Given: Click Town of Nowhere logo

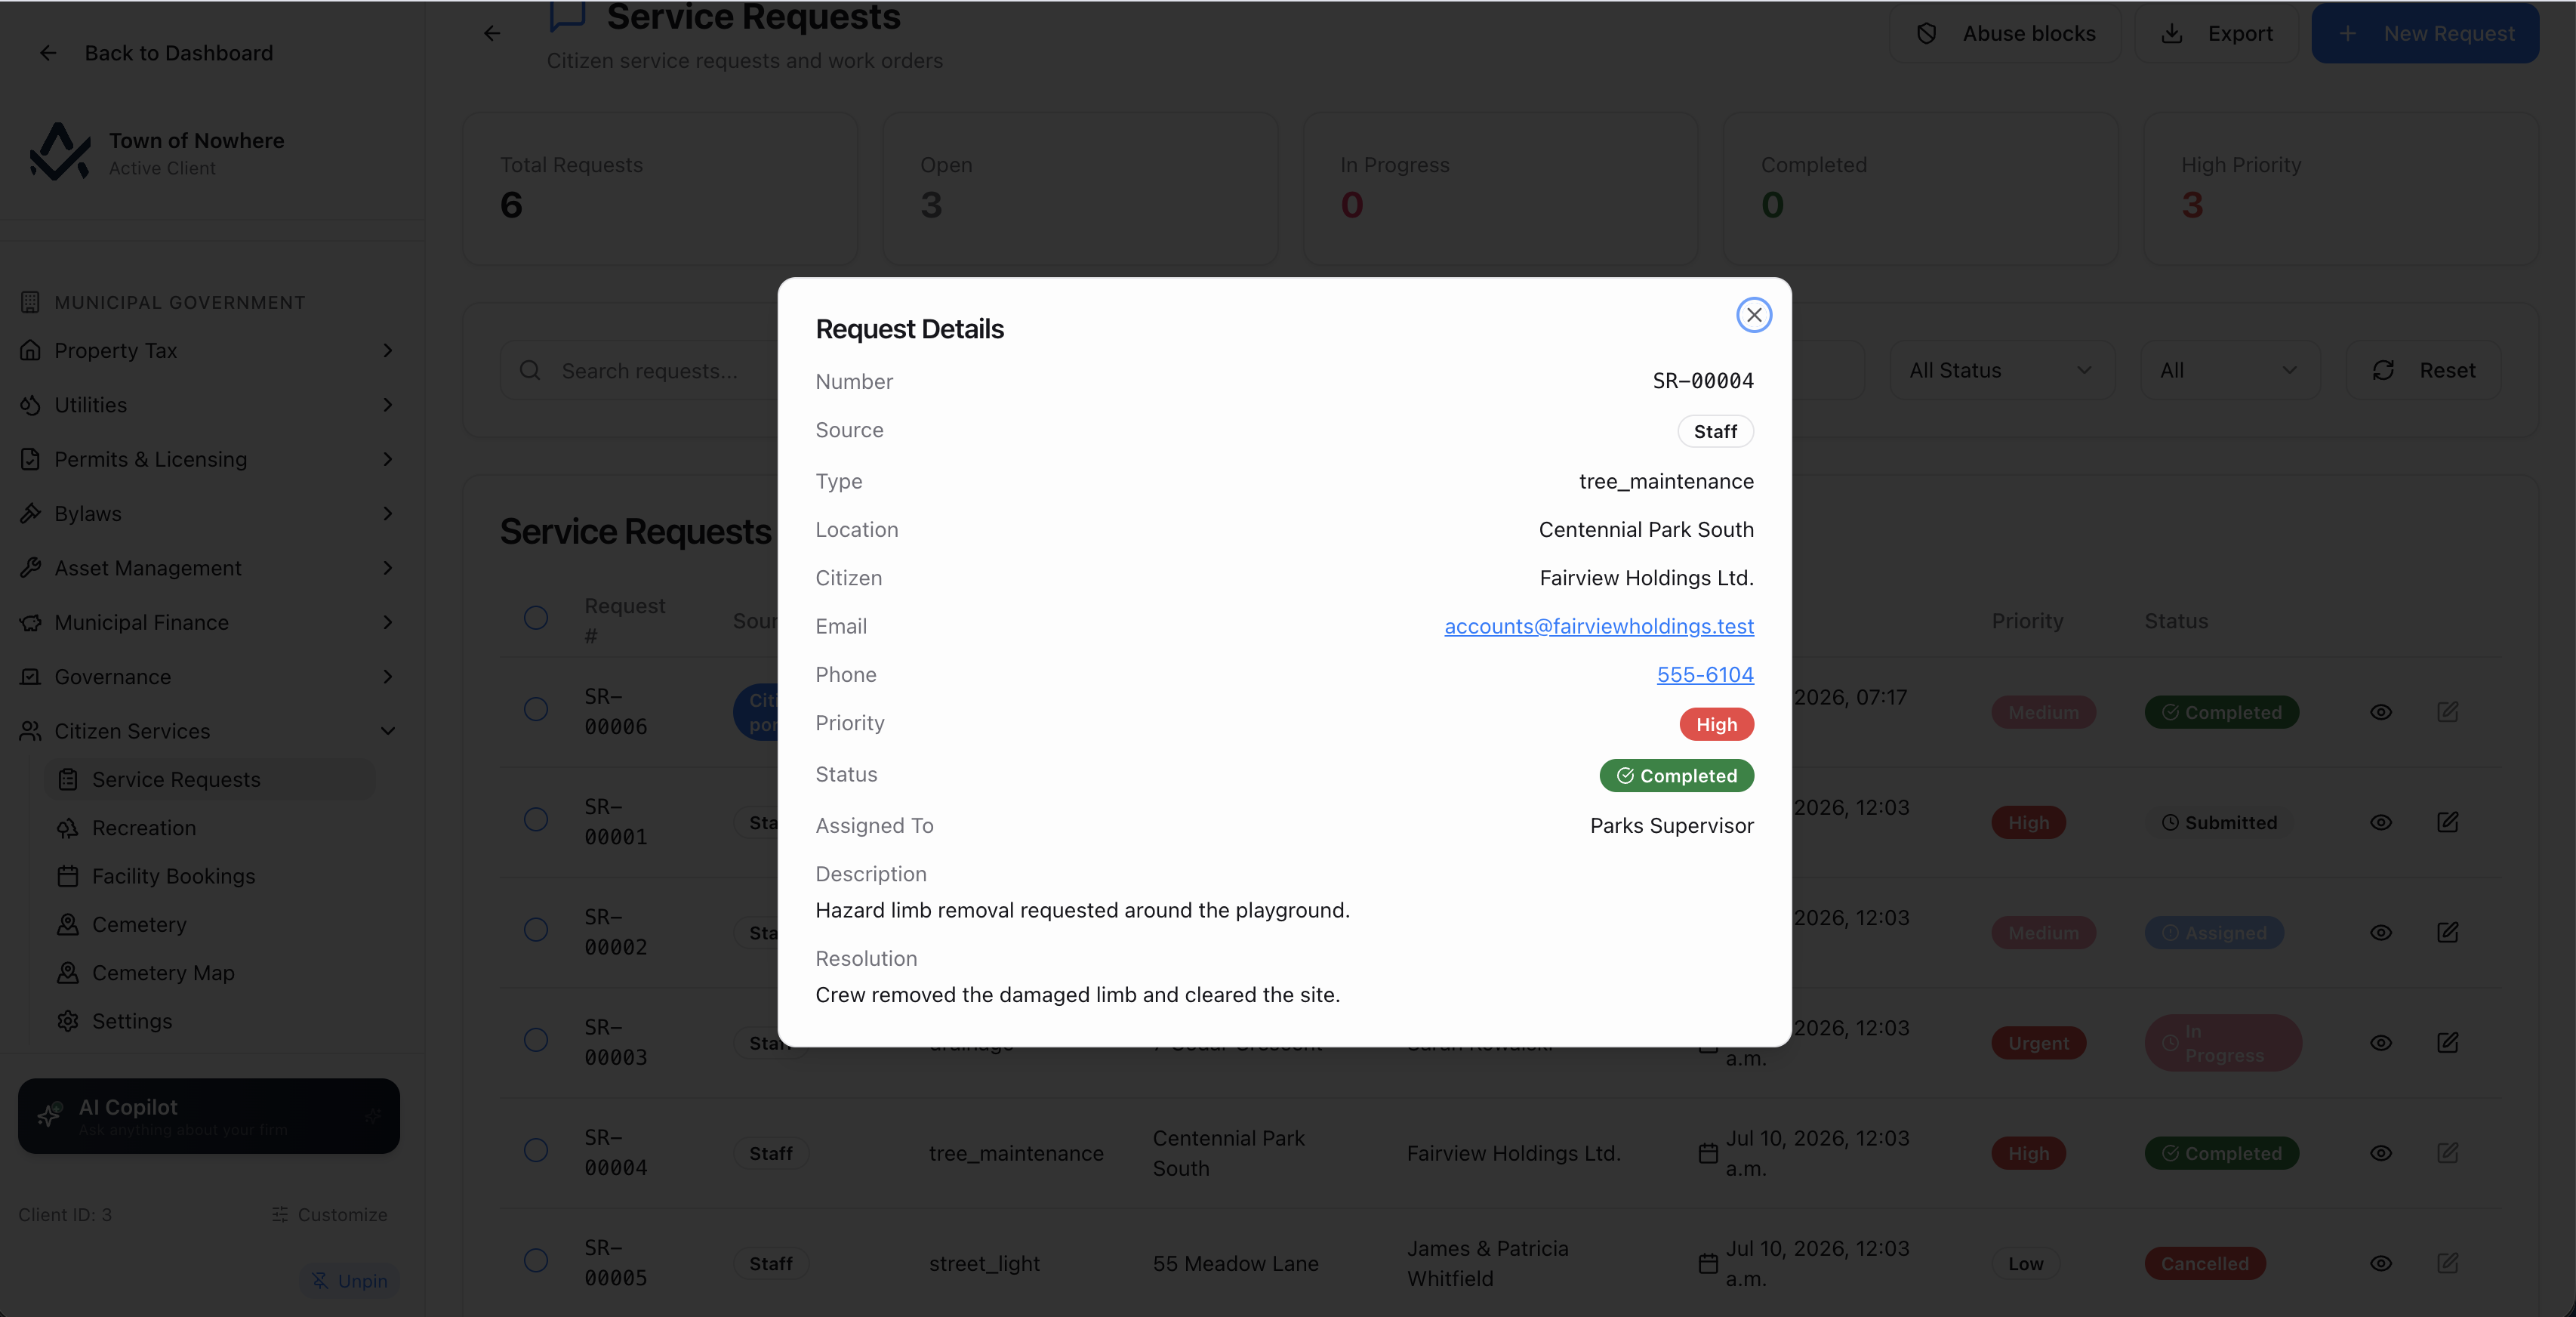Looking at the screenshot, I should [60, 152].
